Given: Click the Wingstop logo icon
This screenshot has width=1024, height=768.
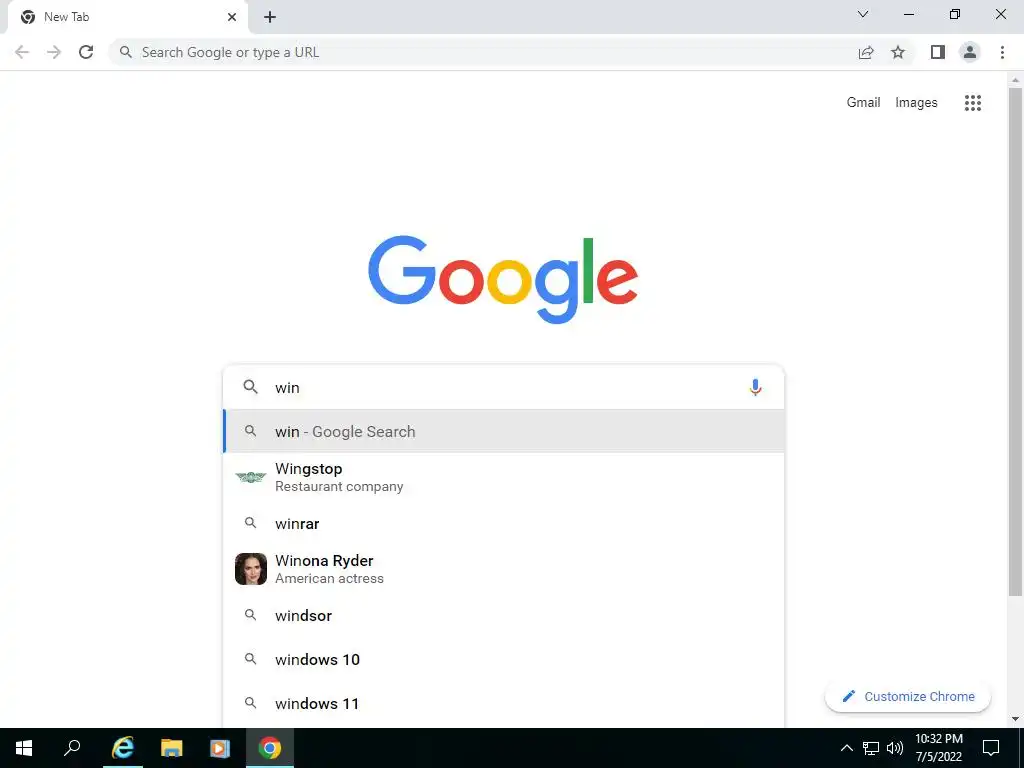Looking at the screenshot, I should pyautogui.click(x=251, y=477).
